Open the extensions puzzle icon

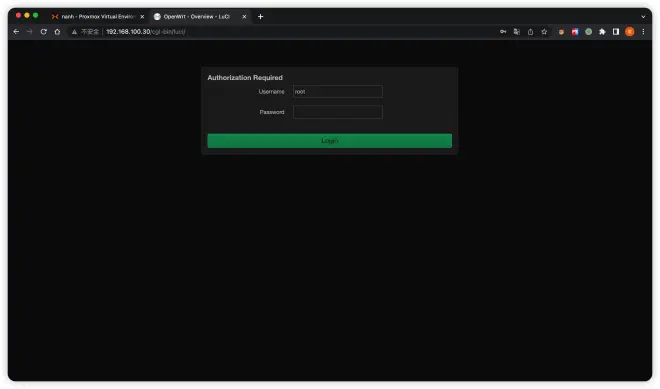pos(602,32)
